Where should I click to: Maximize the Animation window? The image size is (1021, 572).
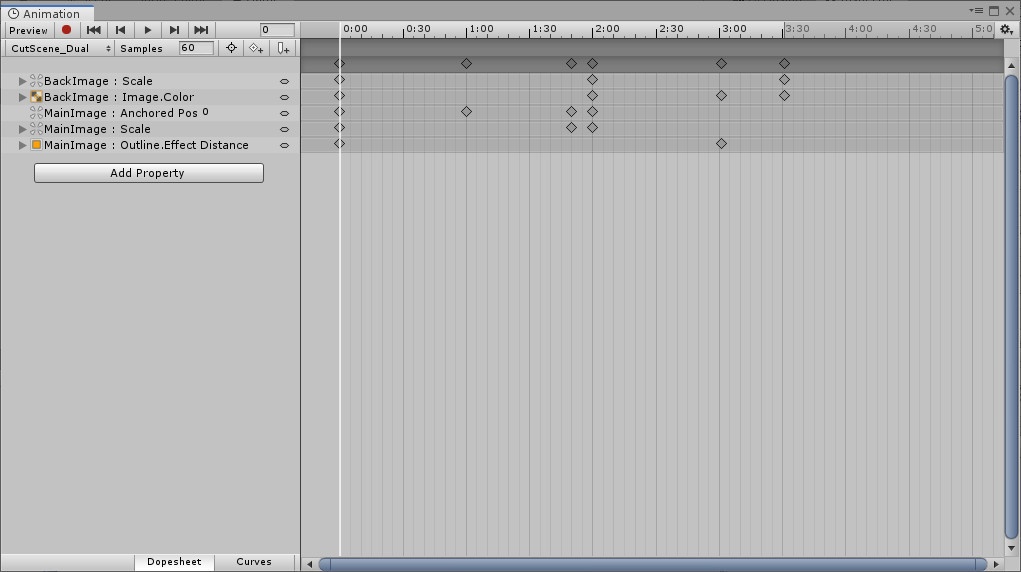pos(994,10)
